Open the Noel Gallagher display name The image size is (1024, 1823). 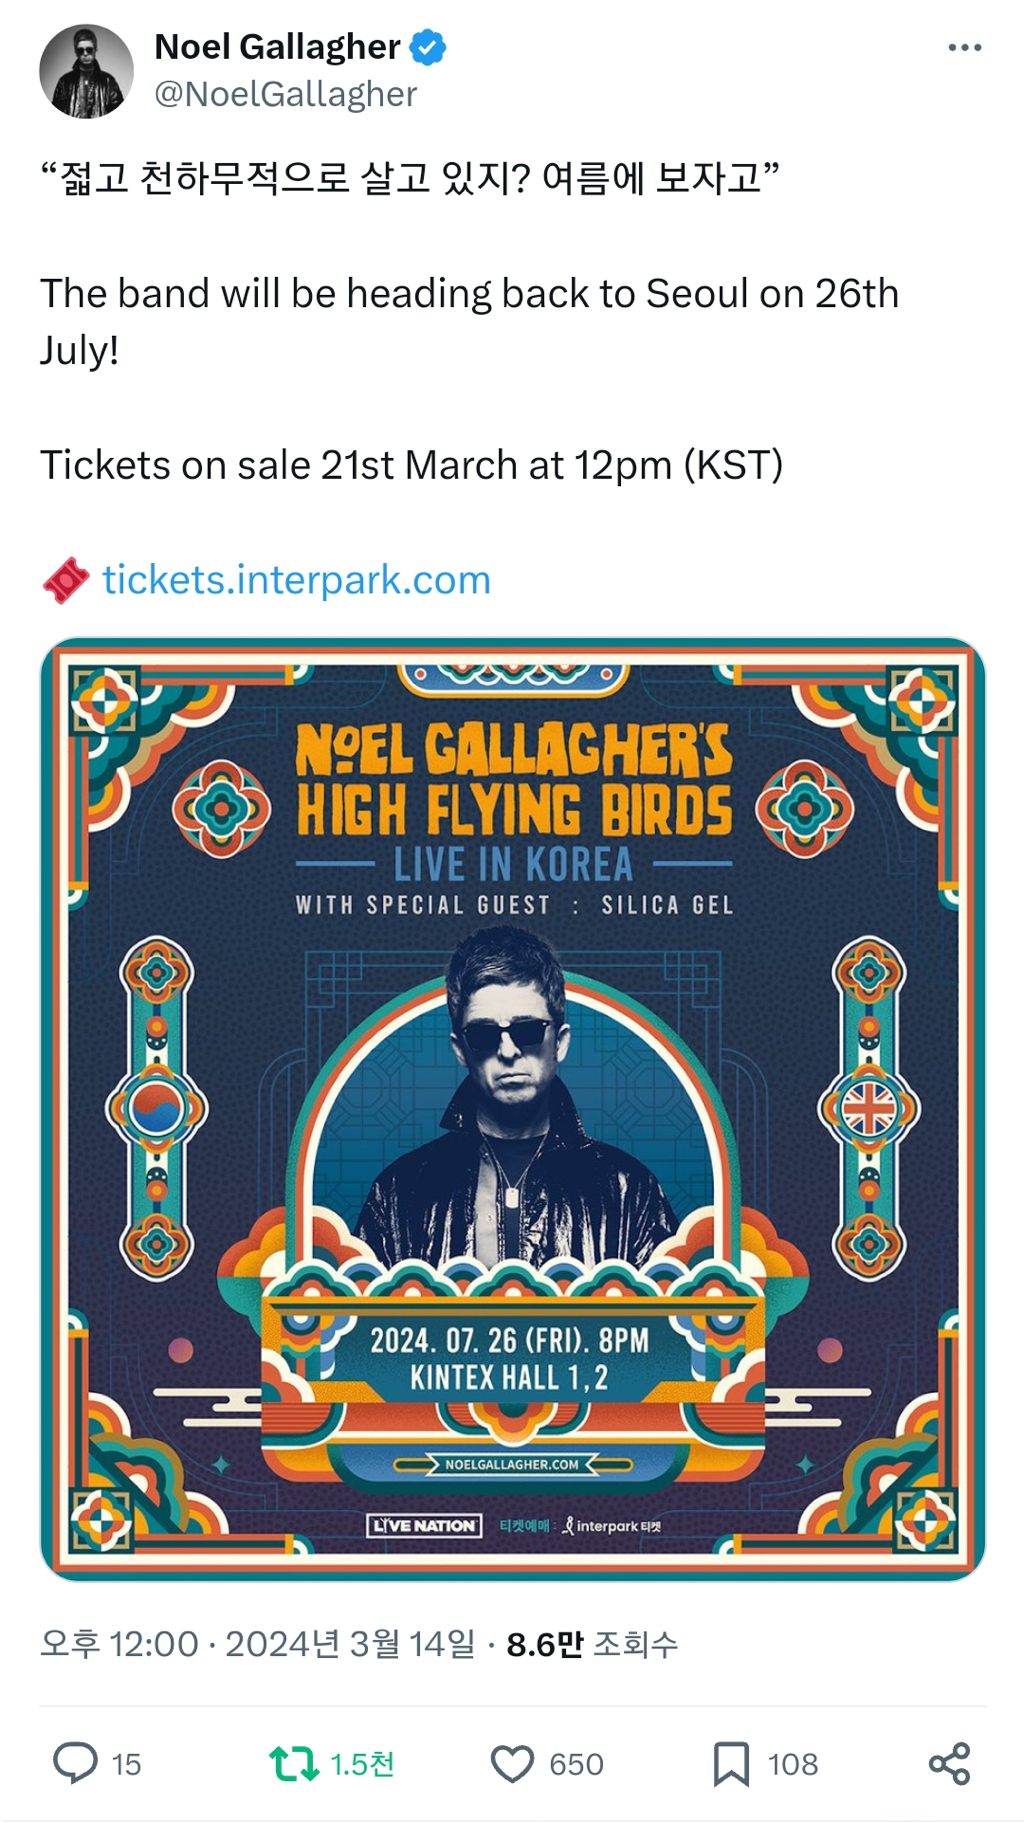(277, 47)
